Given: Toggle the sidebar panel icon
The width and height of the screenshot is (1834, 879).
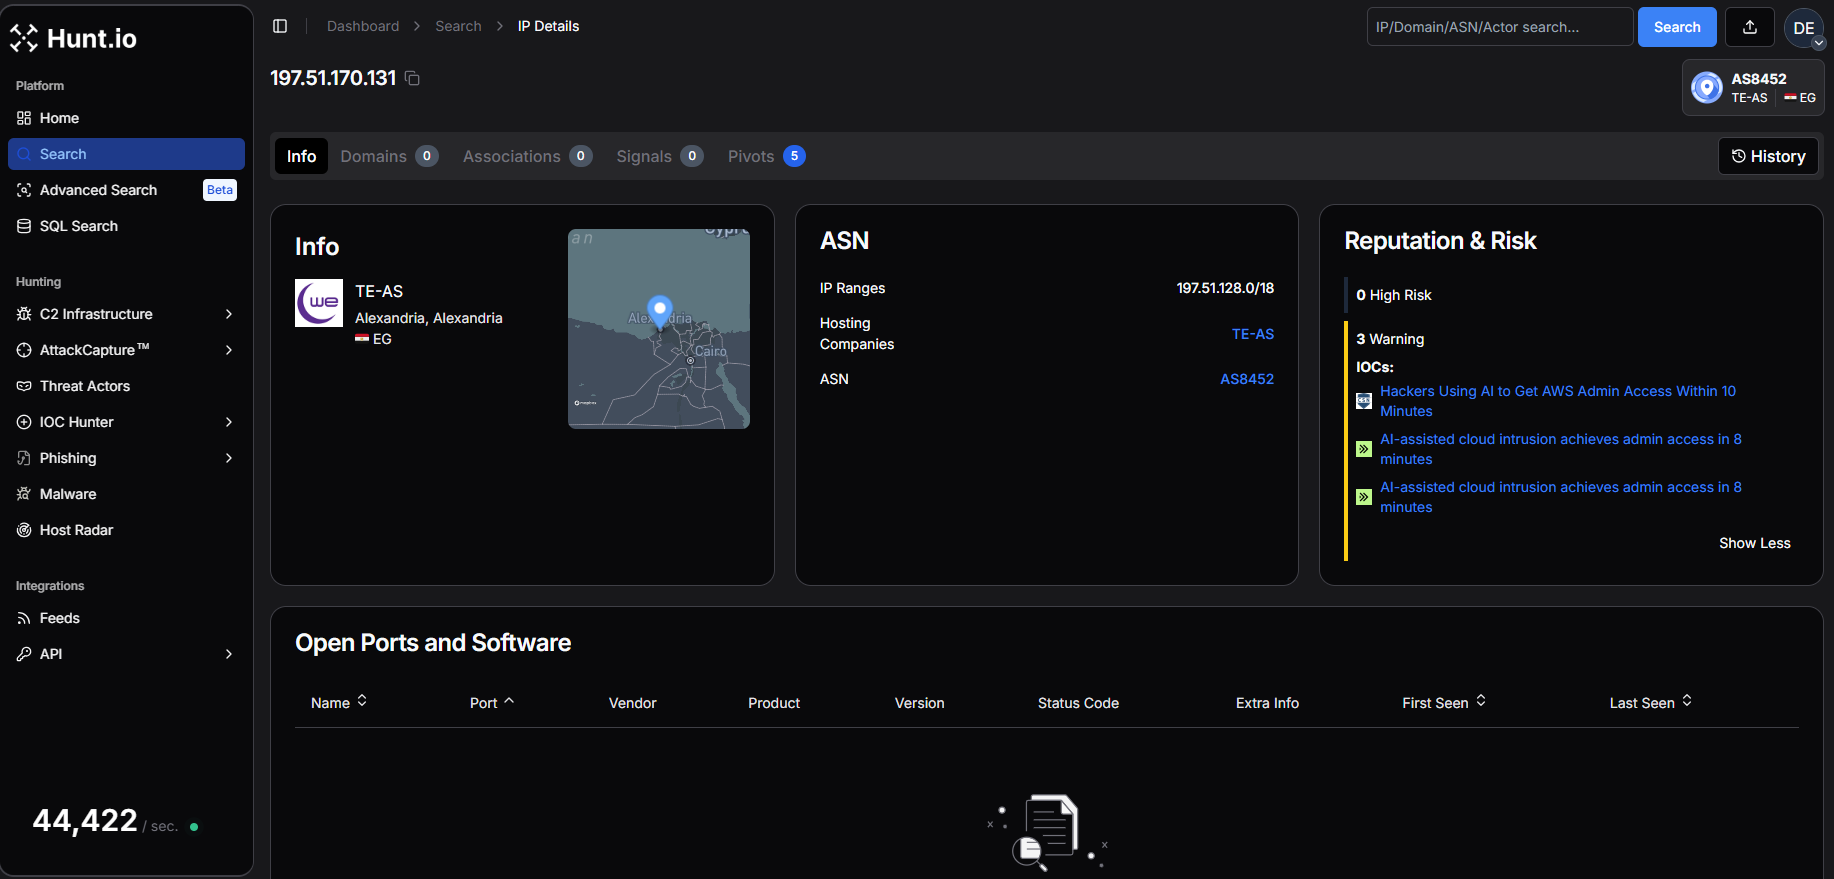Looking at the screenshot, I should 280,26.
